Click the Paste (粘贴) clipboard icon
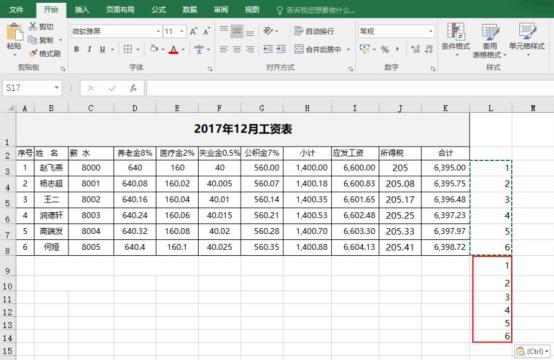 tap(14, 33)
